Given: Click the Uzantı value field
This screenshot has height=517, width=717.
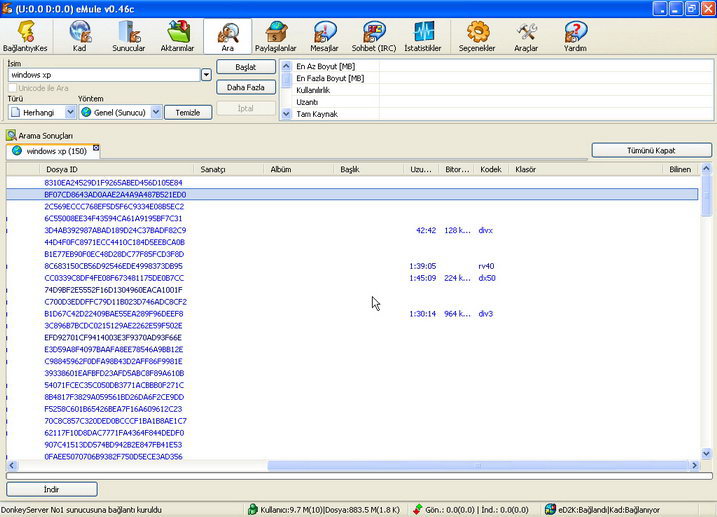Looking at the screenshot, I should pos(545,102).
